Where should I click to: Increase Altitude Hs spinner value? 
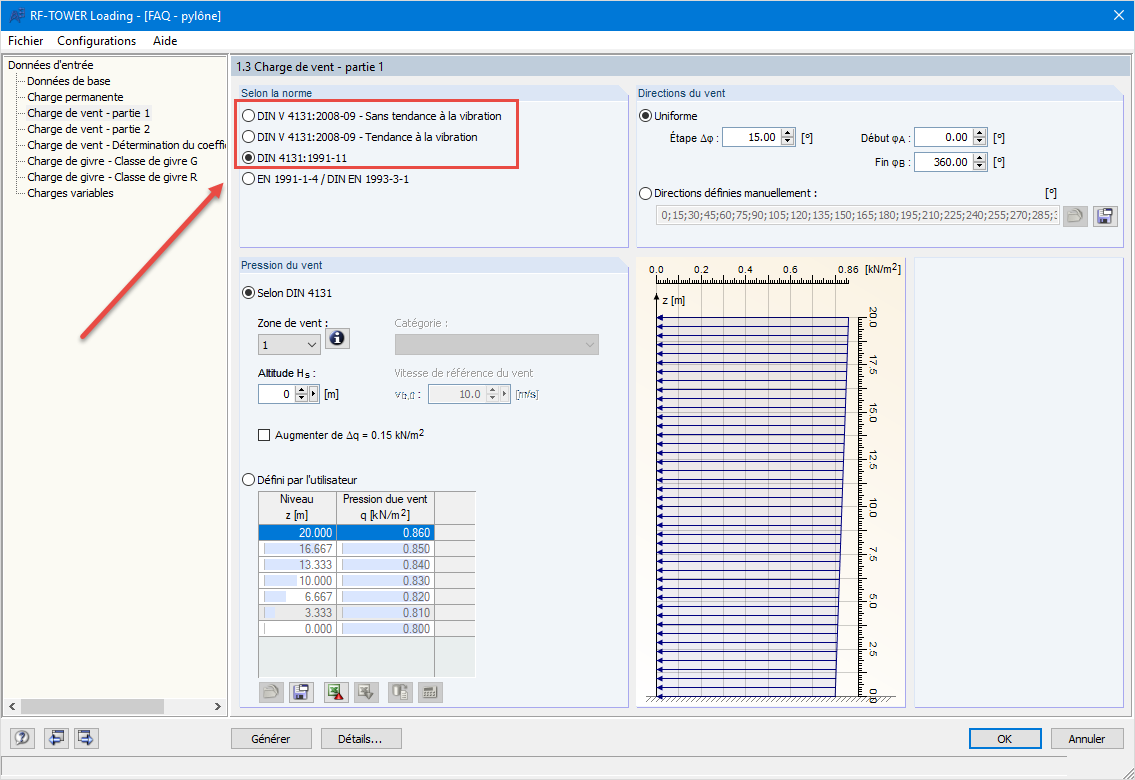click(x=301, y=390)
